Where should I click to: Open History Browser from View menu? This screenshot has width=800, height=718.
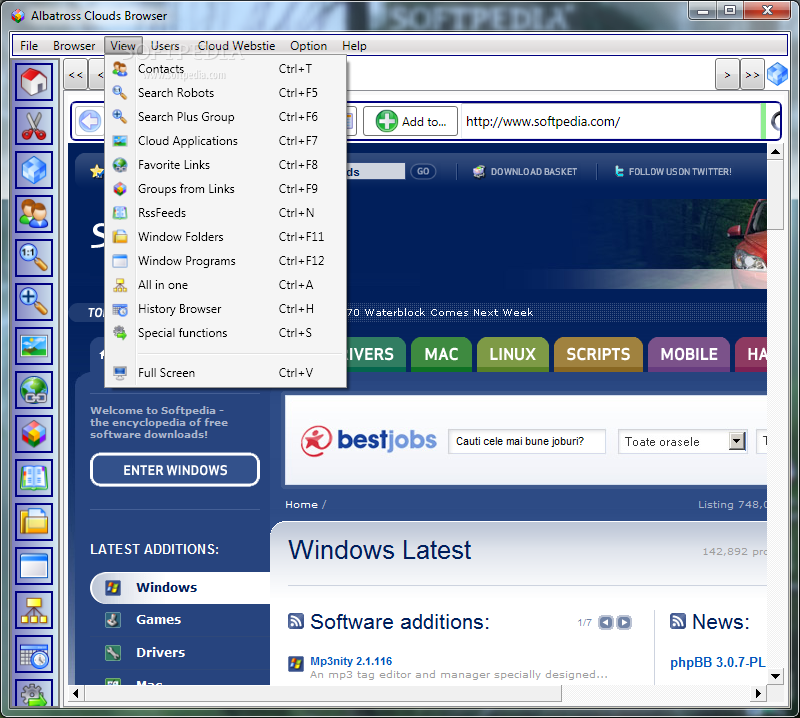click(226, 309)
